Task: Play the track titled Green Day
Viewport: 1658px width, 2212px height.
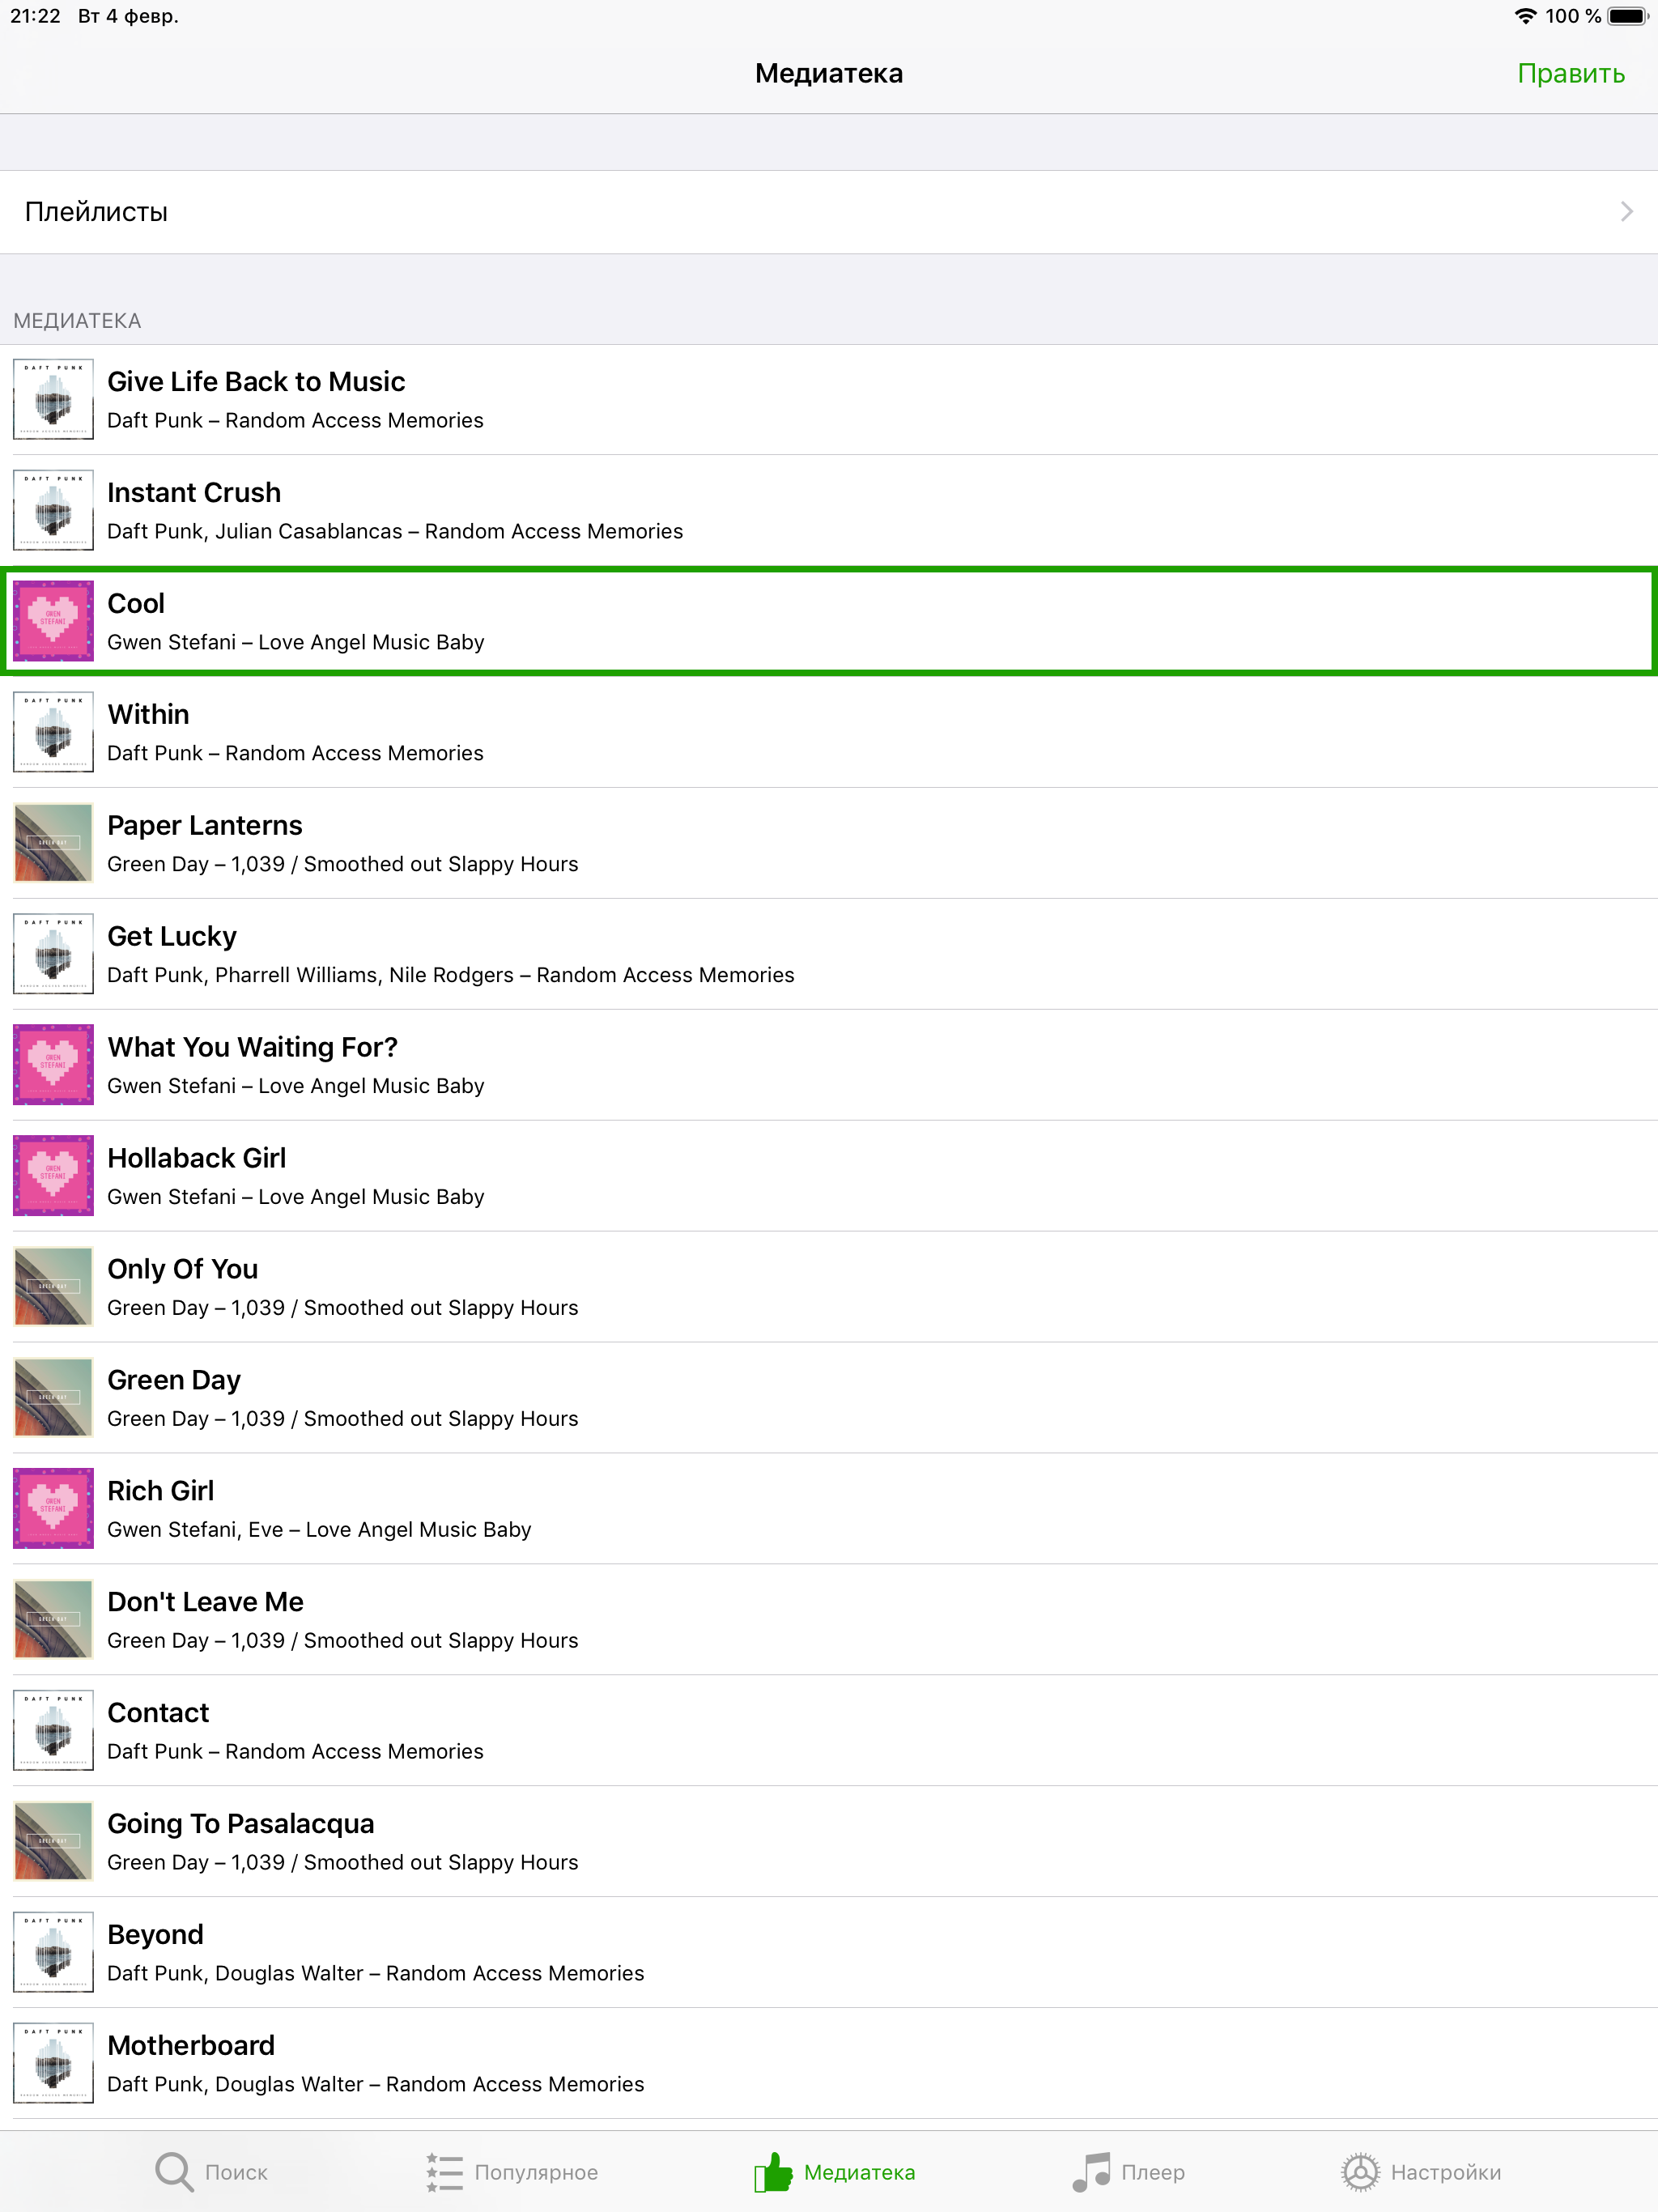Action: coord(174,1381)
